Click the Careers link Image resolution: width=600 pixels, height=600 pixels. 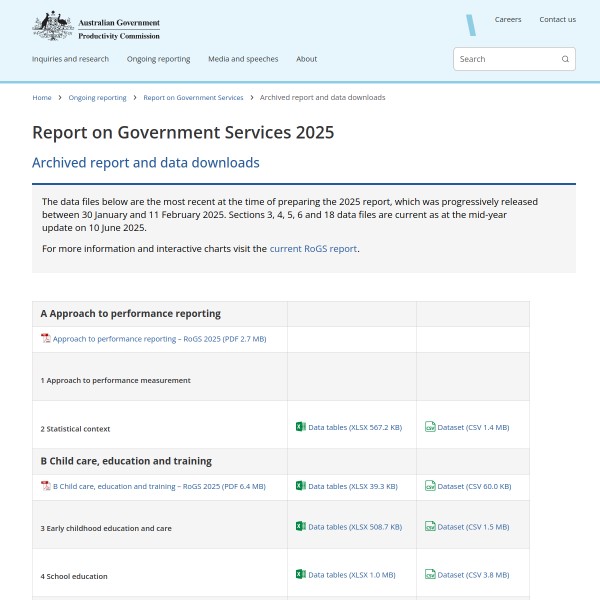tap(507, 19)
